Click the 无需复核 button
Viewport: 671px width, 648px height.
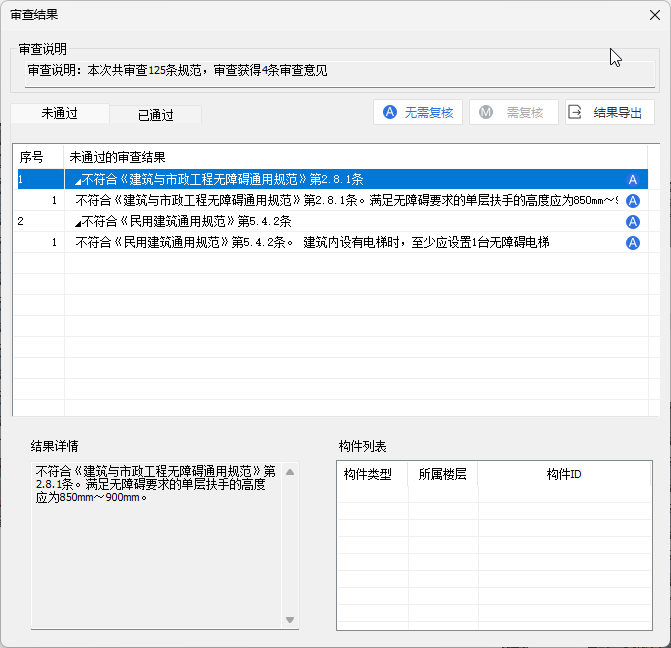(418, 112)
